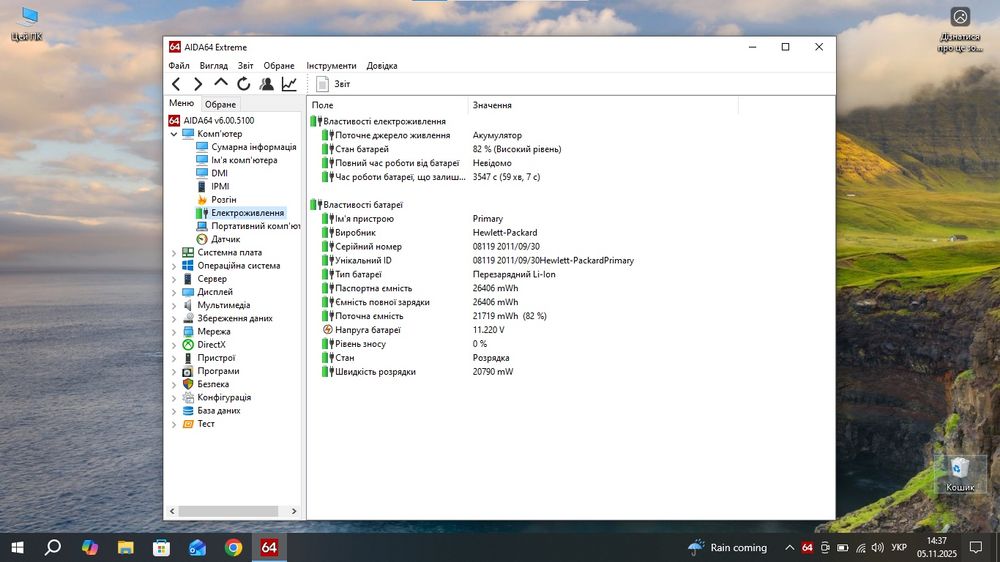Screen dimensions: 1000x562
Task: Click the tree's horizontal scrollbar thumb
Action: [228, 511]
